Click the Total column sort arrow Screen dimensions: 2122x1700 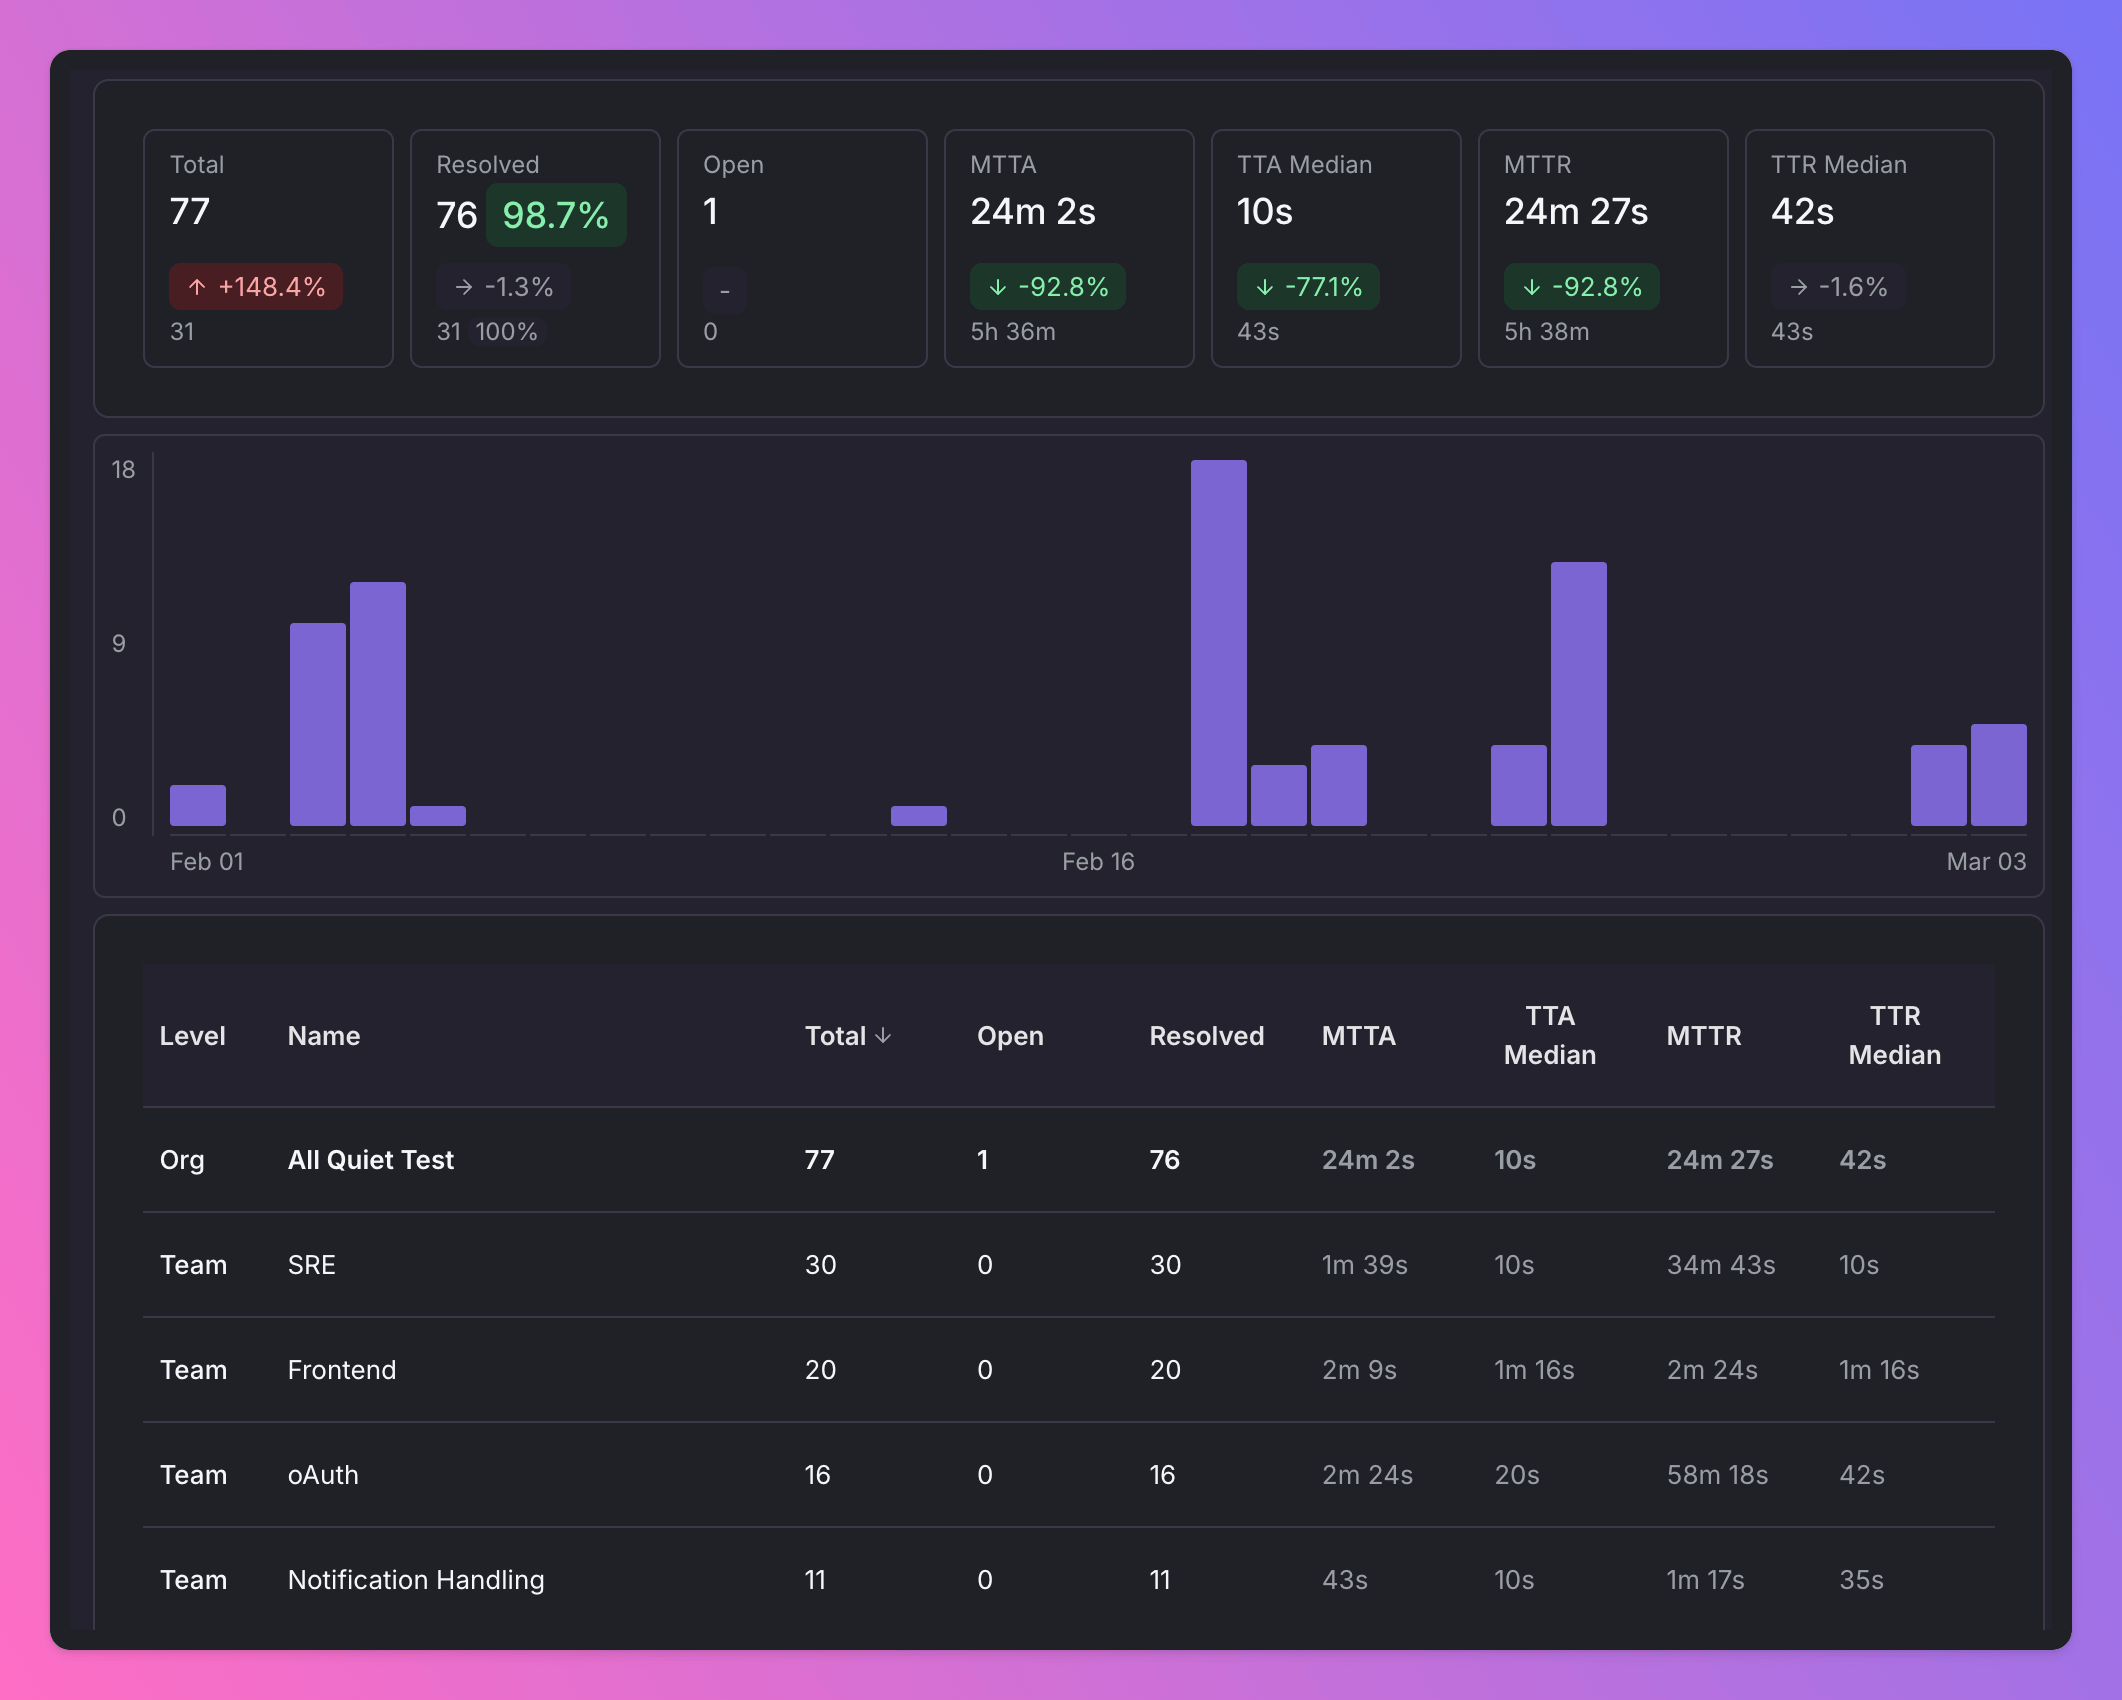(885, 1038)
